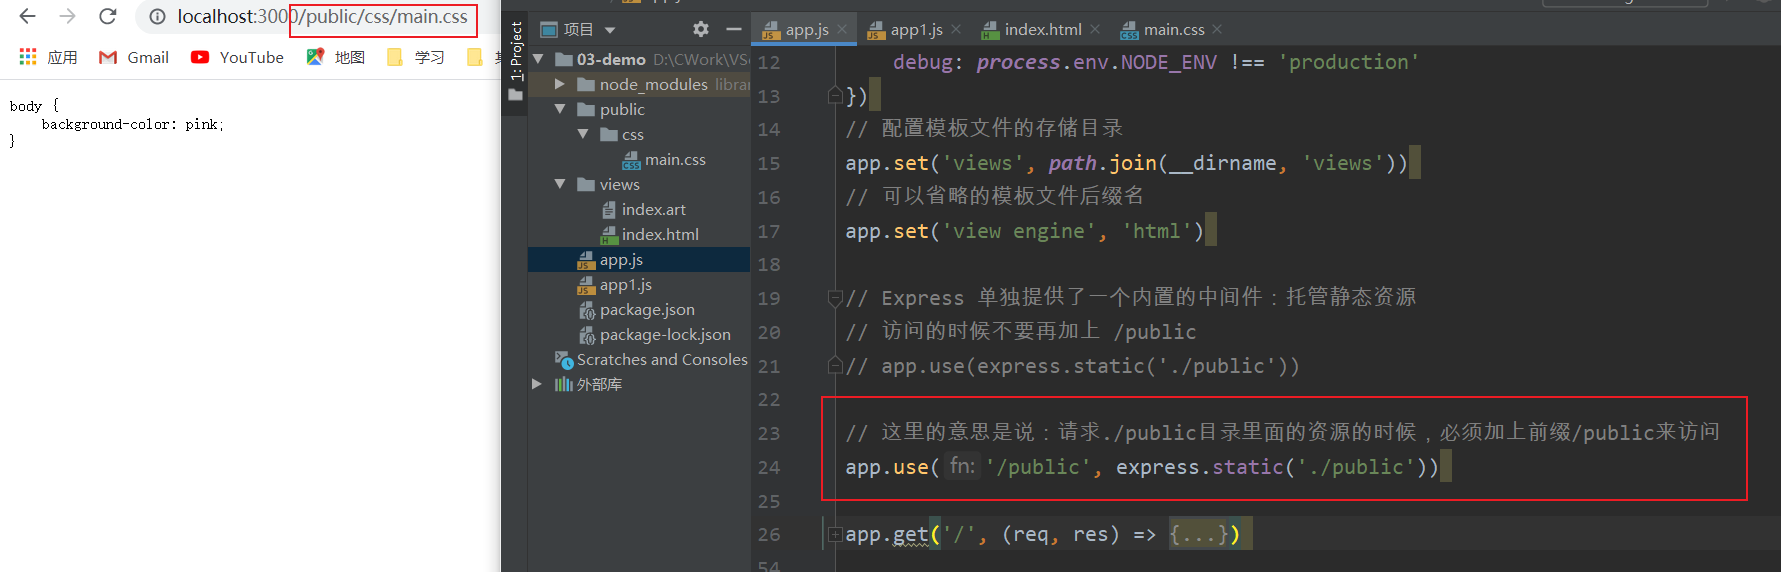Focus the address bar with localhost URL
Viewport: 1781px width, 572px height.
coord(322,17)
